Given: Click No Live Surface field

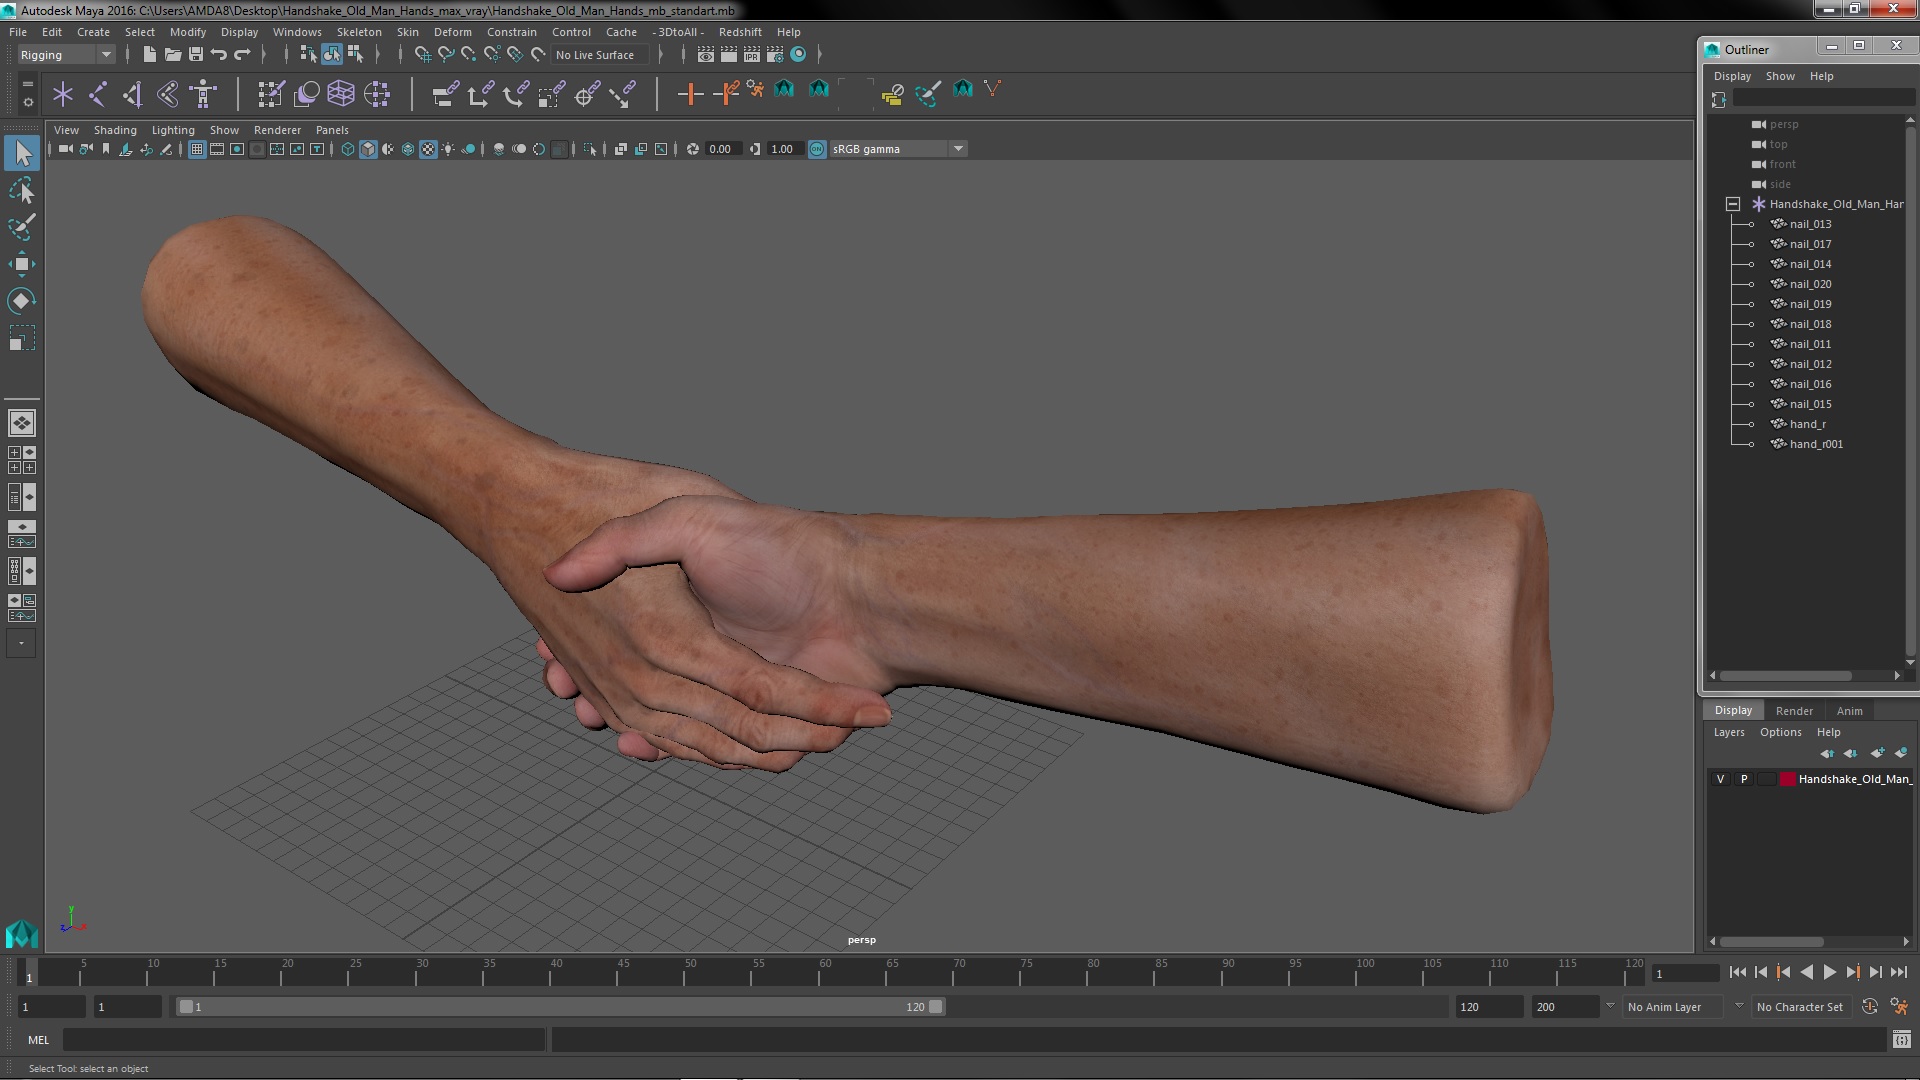Looking at the screenshot, I should [599, 55].
